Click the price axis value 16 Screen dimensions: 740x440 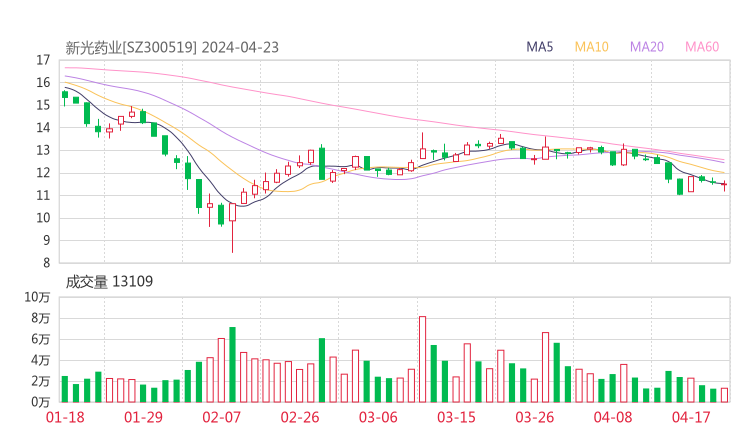[43, 83]
